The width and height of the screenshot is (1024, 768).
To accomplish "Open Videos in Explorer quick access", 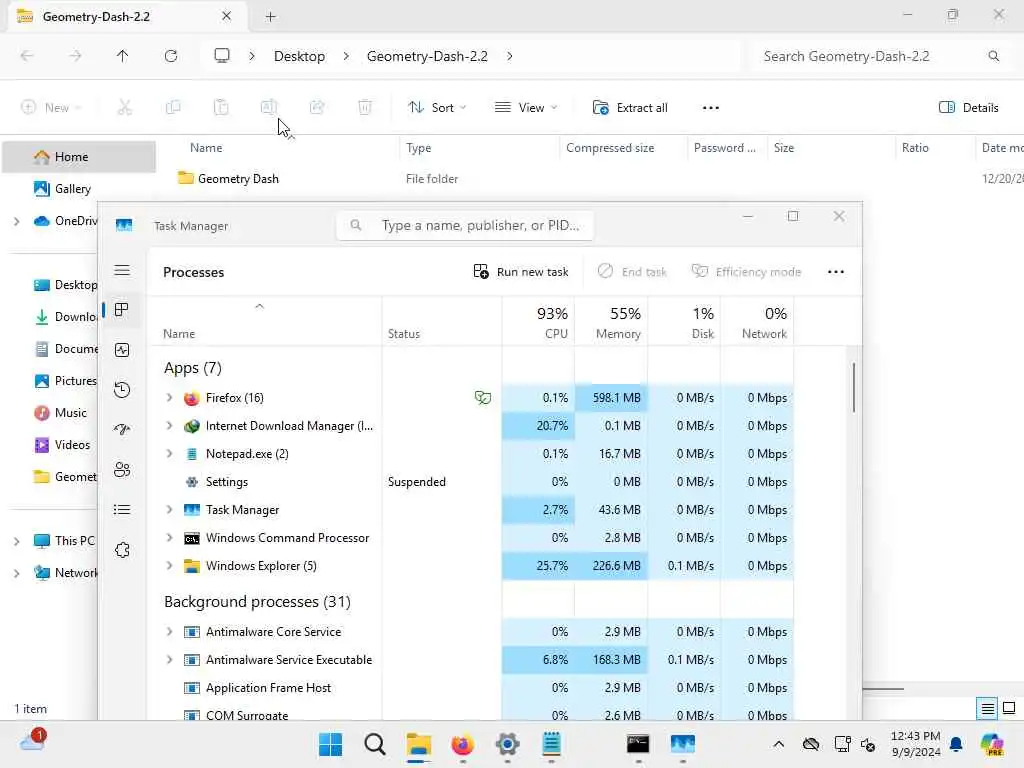I will (62, 445).
